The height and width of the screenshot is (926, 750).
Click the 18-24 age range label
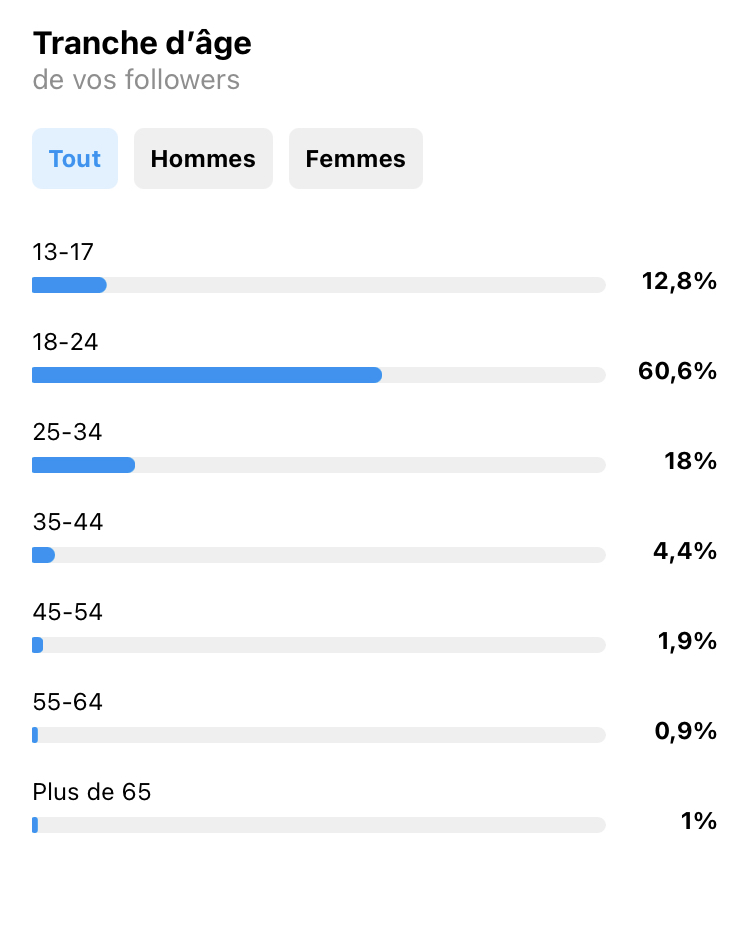click(x=66, y=342)
